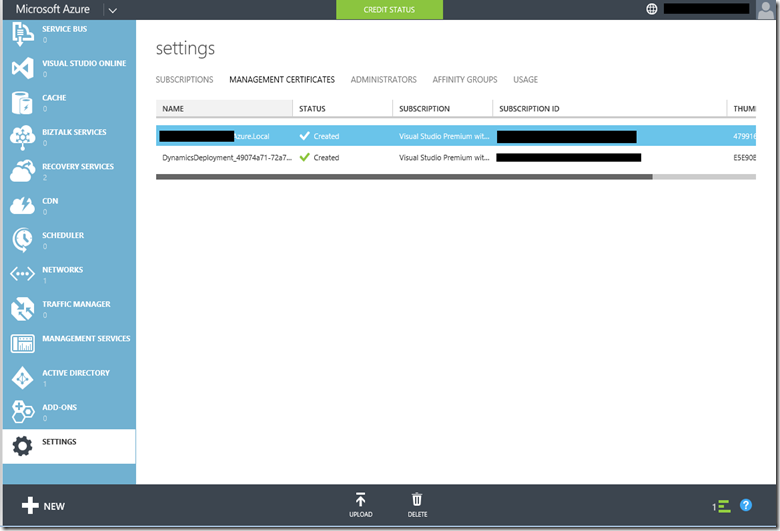Click the thumbprint starting with E5E90
780x531 pixels.
744,158
